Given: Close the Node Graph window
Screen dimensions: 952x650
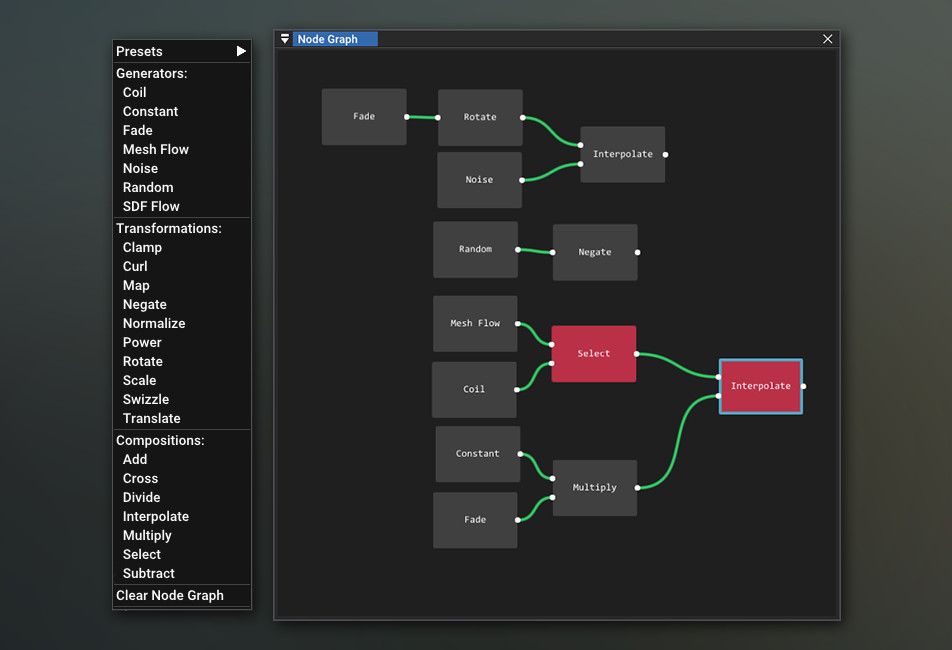Looking at the screenshot, I should pyautogui.click(x=827, y=39).
